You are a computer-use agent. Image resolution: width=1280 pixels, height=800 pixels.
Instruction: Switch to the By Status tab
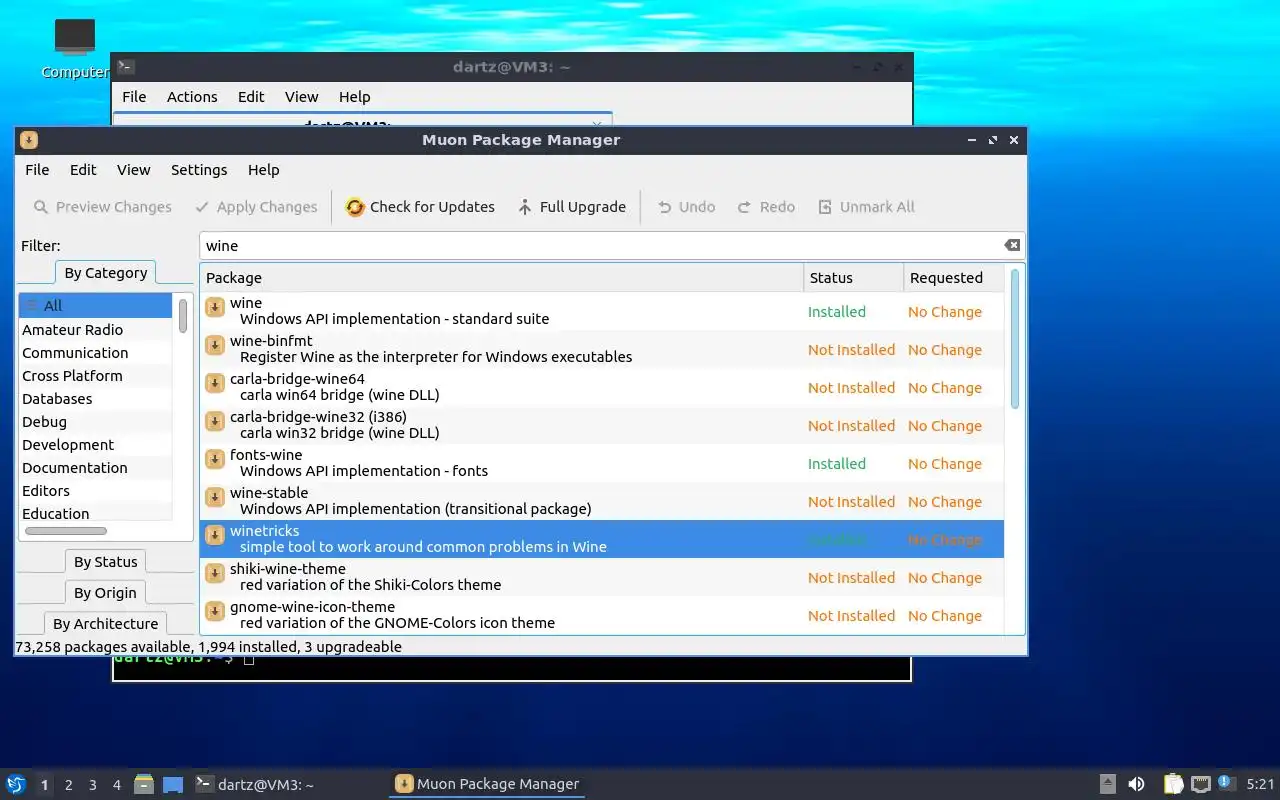click(x=105, y=562)
